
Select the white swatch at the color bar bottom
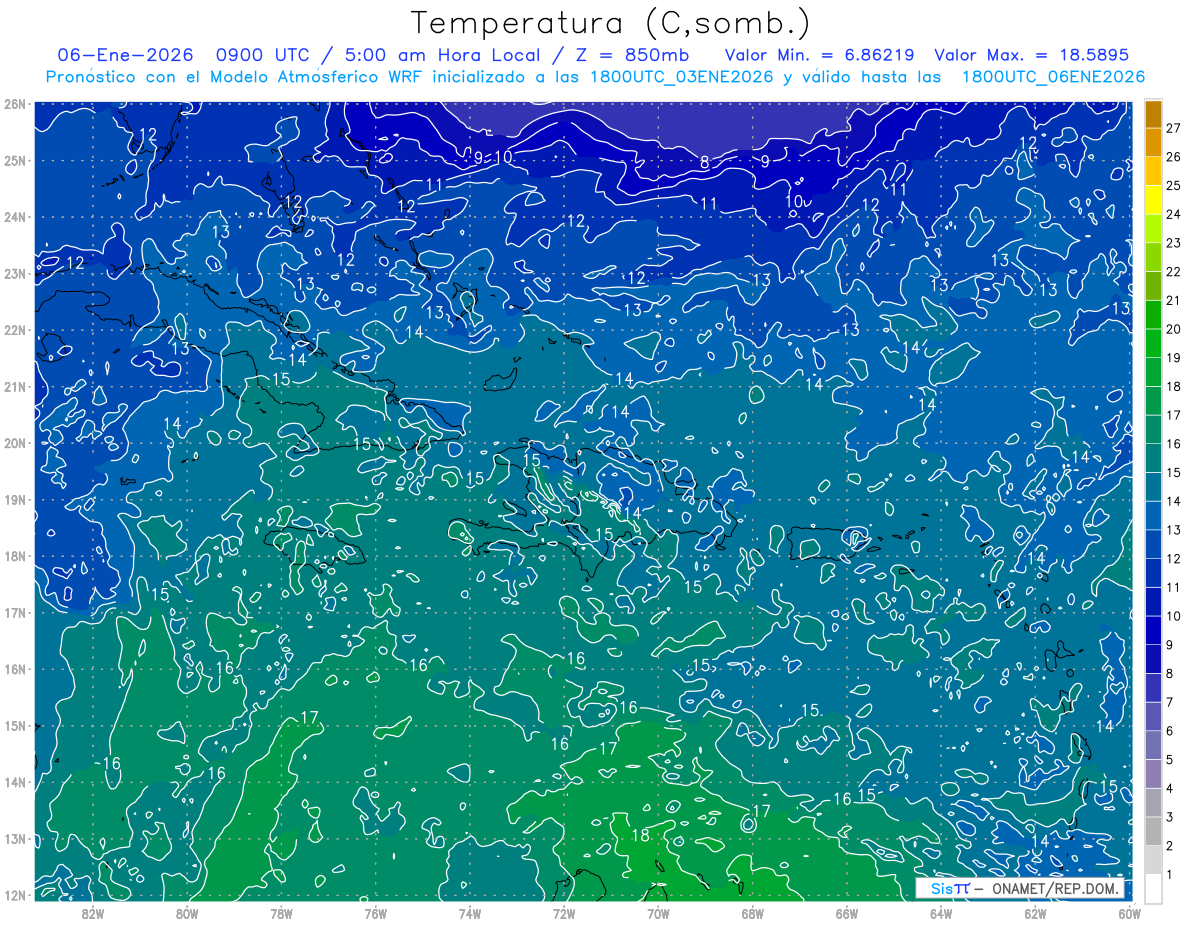(1153, 890)
